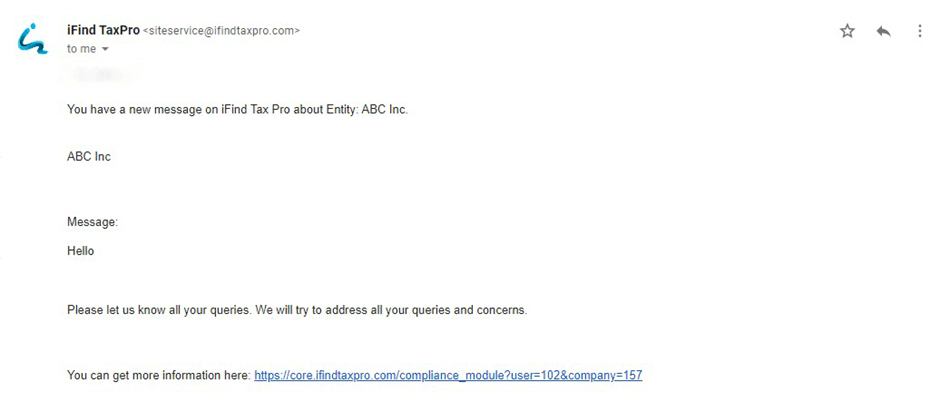Click the blurred text below the recipient line
940x402 pixels.
103,74
